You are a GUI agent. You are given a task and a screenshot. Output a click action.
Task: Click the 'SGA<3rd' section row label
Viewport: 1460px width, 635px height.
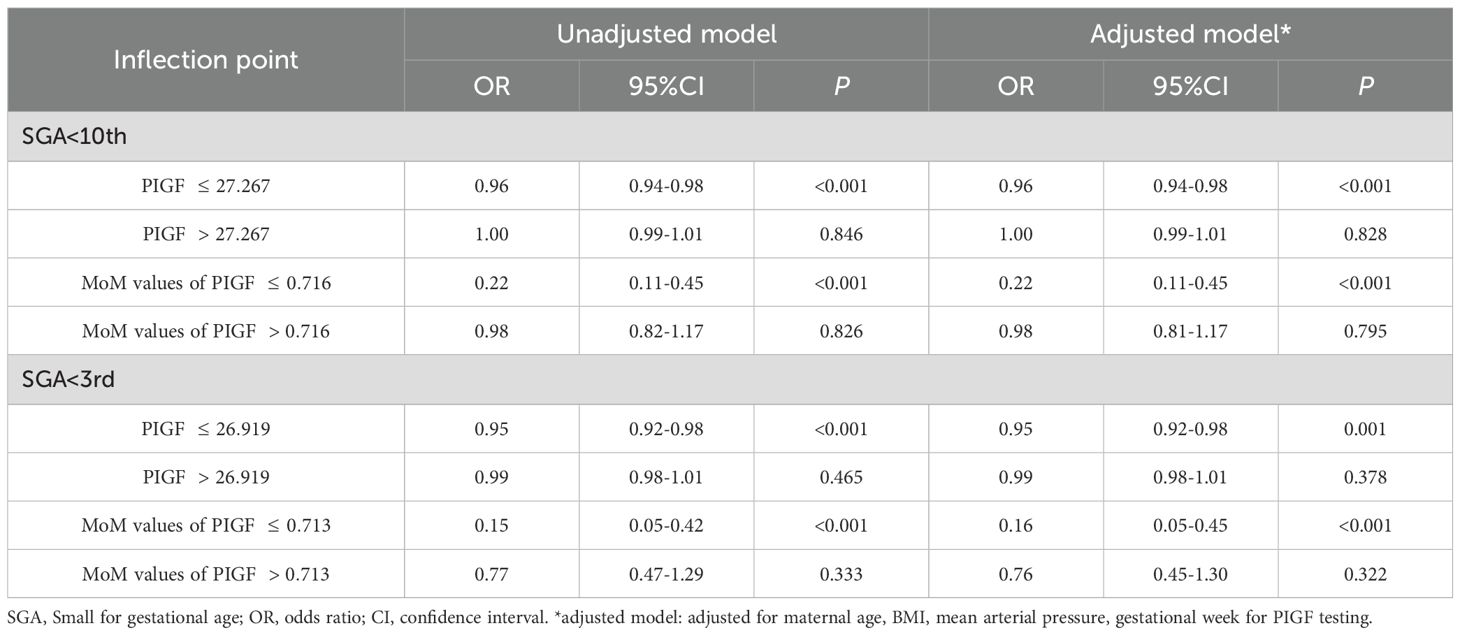[x=66, y=381]
